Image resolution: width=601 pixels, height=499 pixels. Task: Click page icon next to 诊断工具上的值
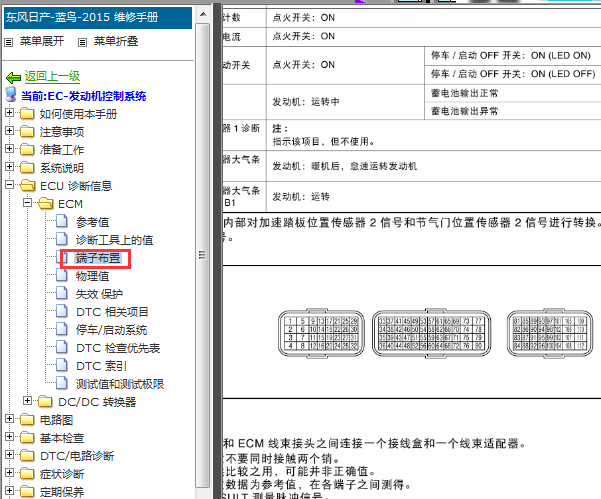coord(62,239)
